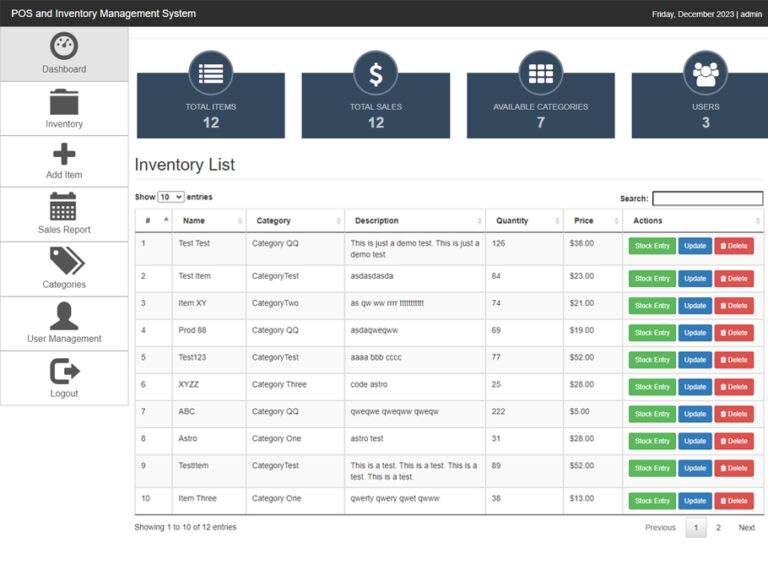
Task: Click the Inventory folder icon
Action: tap(64, 102)
